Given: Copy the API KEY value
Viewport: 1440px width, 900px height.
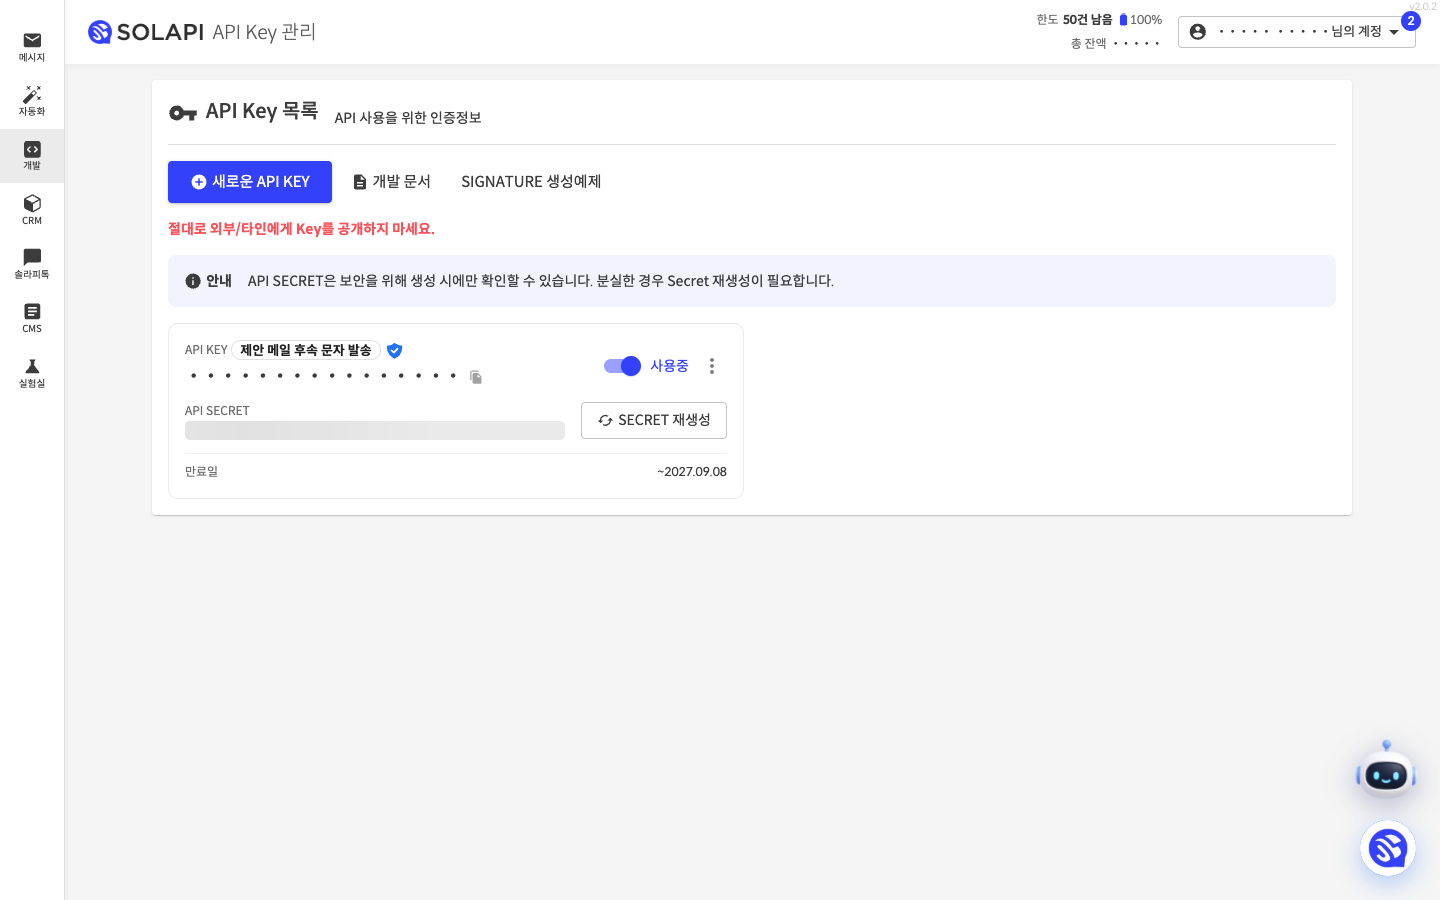Looking at the screenshot, I should [476, 377].
